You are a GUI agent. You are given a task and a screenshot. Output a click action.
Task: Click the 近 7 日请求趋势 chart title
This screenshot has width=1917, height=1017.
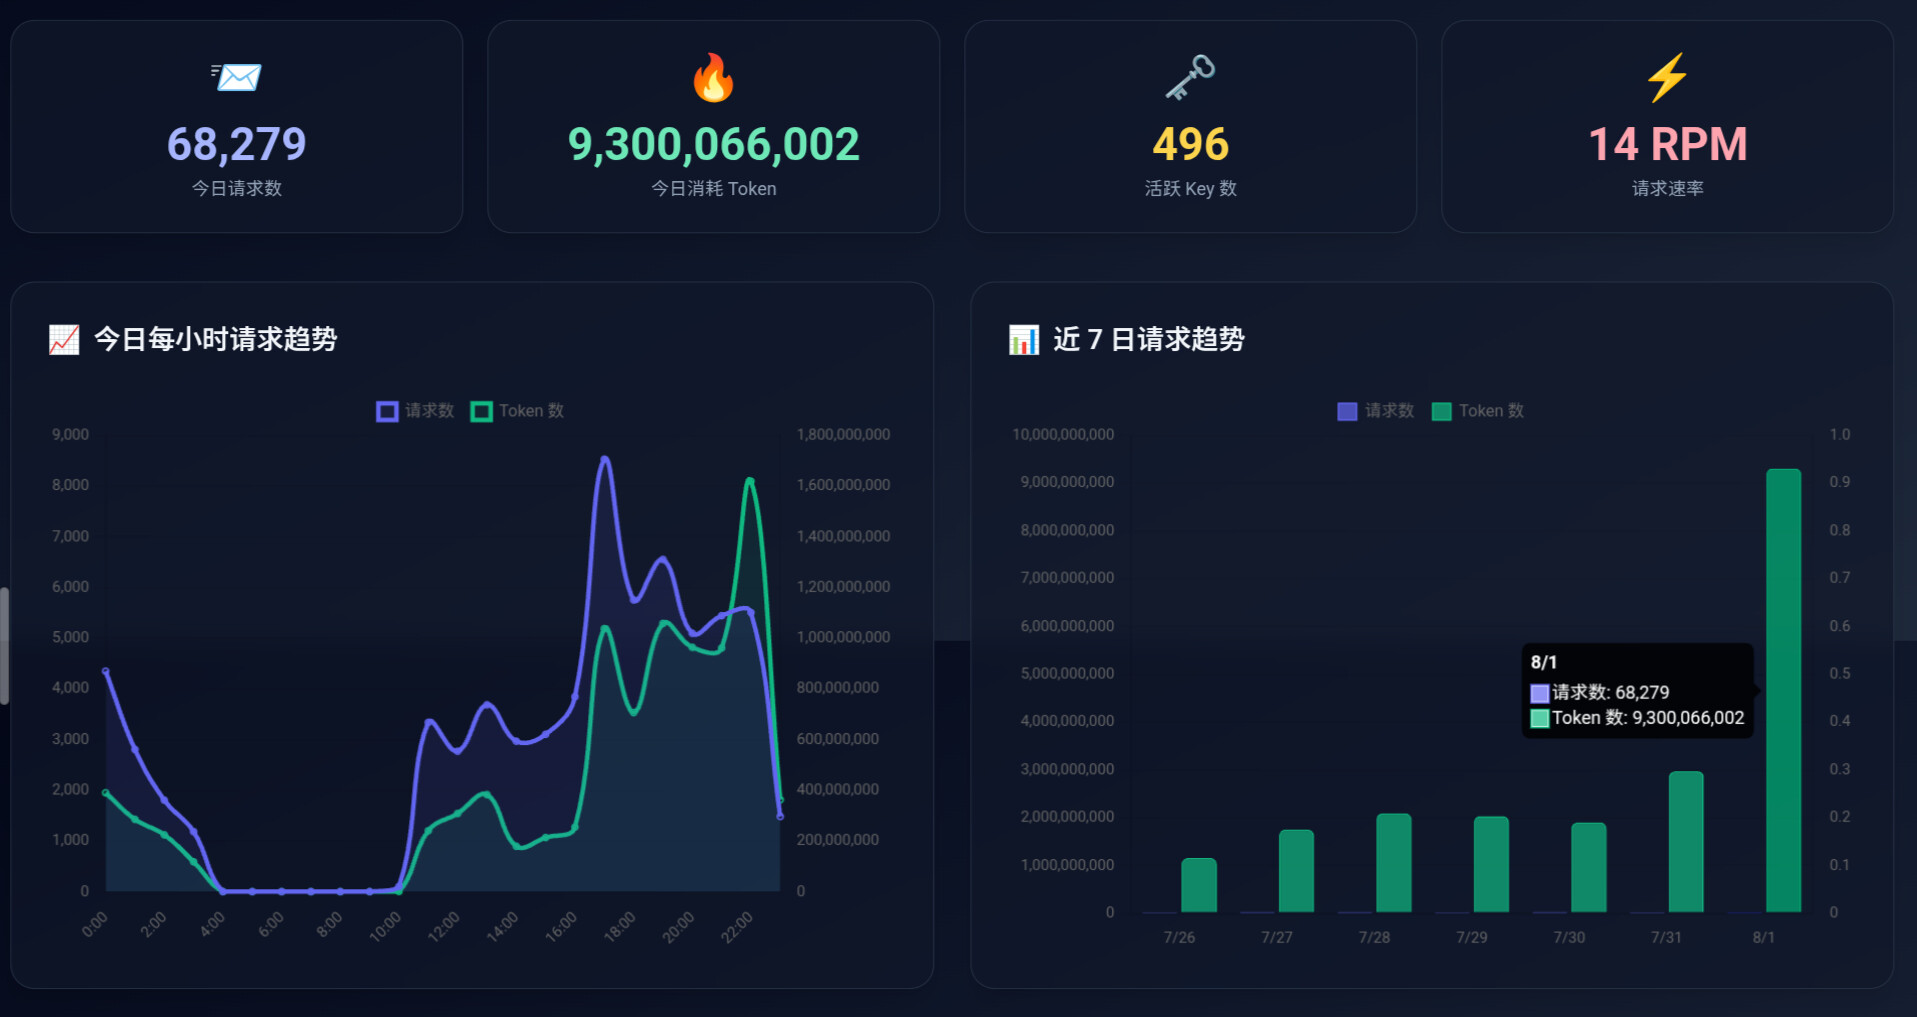(1148, 340)
